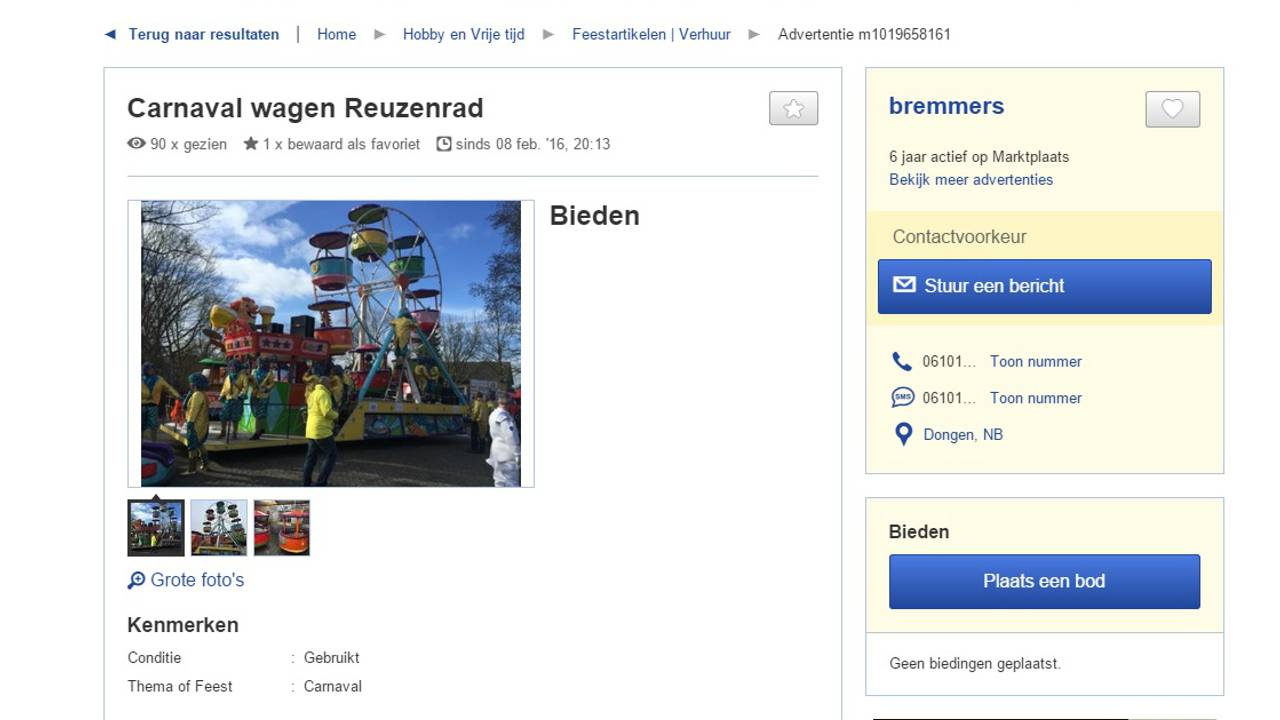Click the star beside bewaard als favoriet

(249, 143)
